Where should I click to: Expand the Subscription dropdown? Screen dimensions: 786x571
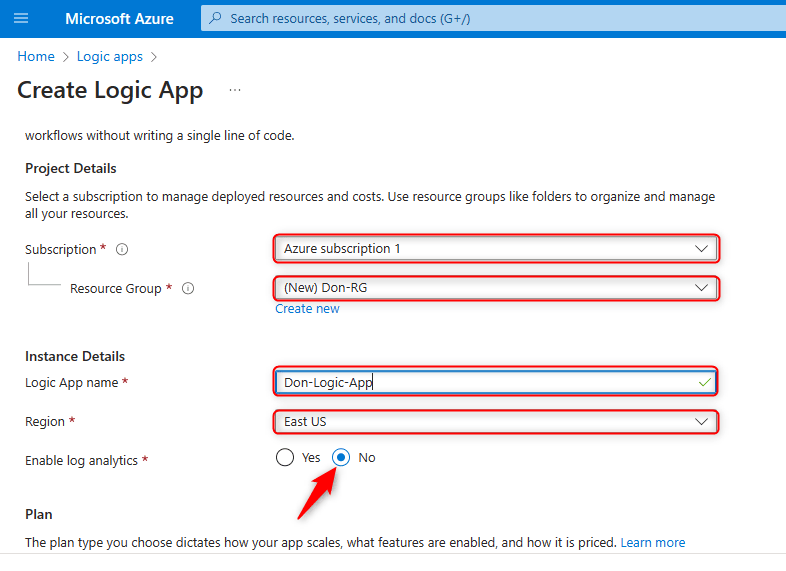coord(496,249)
